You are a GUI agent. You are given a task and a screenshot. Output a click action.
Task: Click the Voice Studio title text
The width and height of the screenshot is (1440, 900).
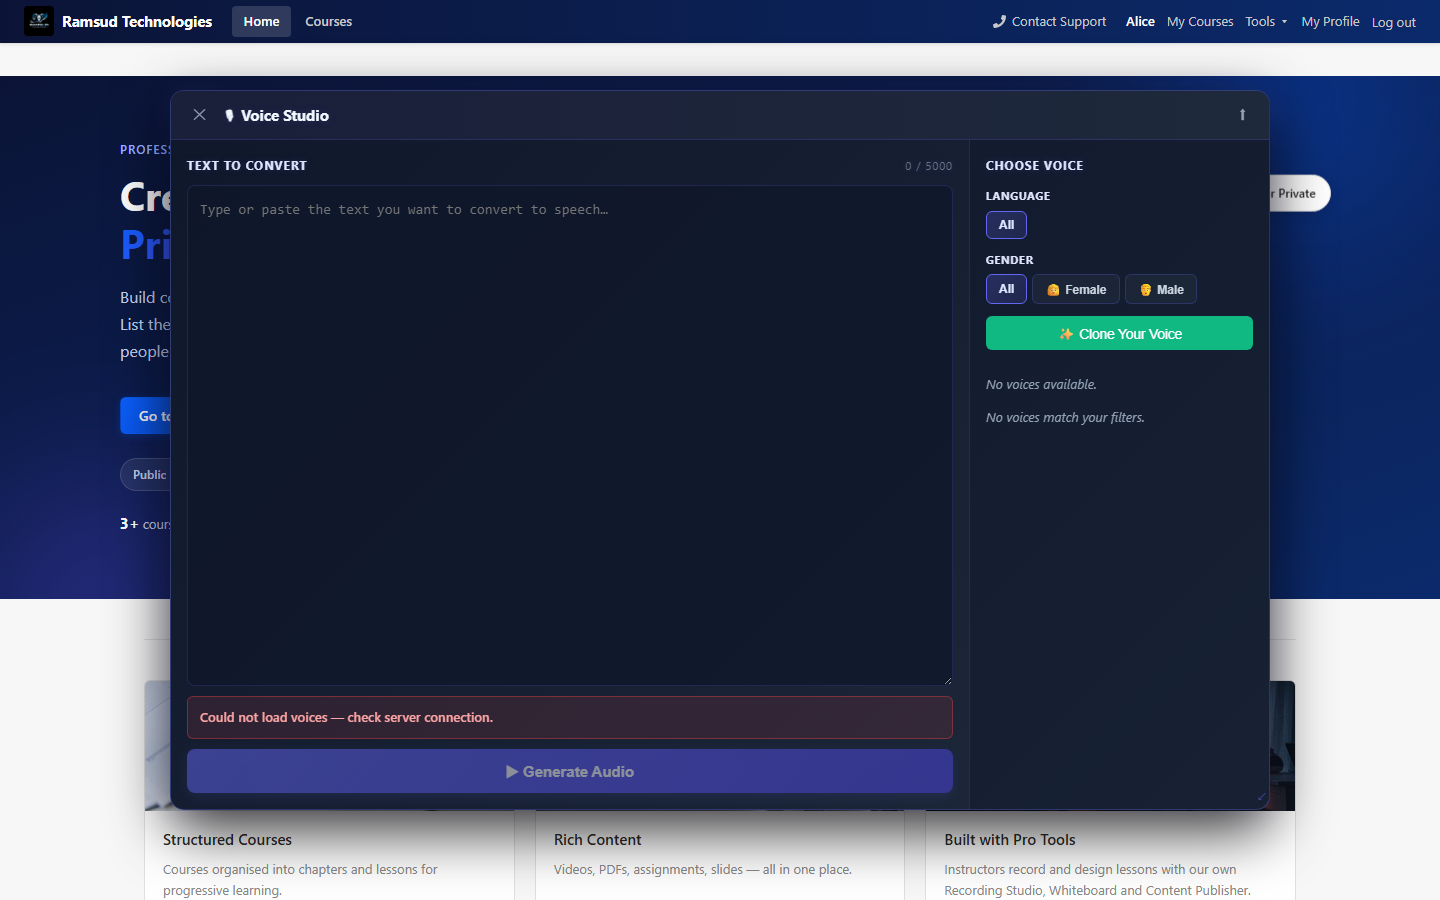285,116
